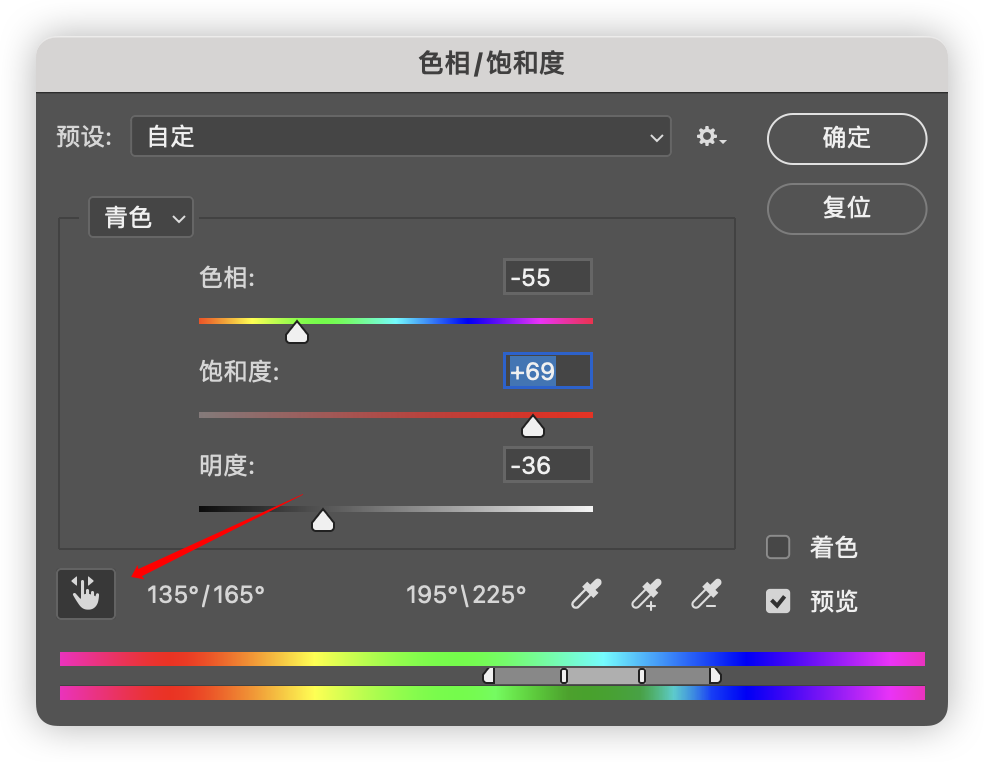Screen dimensions: 984x762
Task: Click the on-image targeted adjustment hand tool
Action: coord(86,594)
